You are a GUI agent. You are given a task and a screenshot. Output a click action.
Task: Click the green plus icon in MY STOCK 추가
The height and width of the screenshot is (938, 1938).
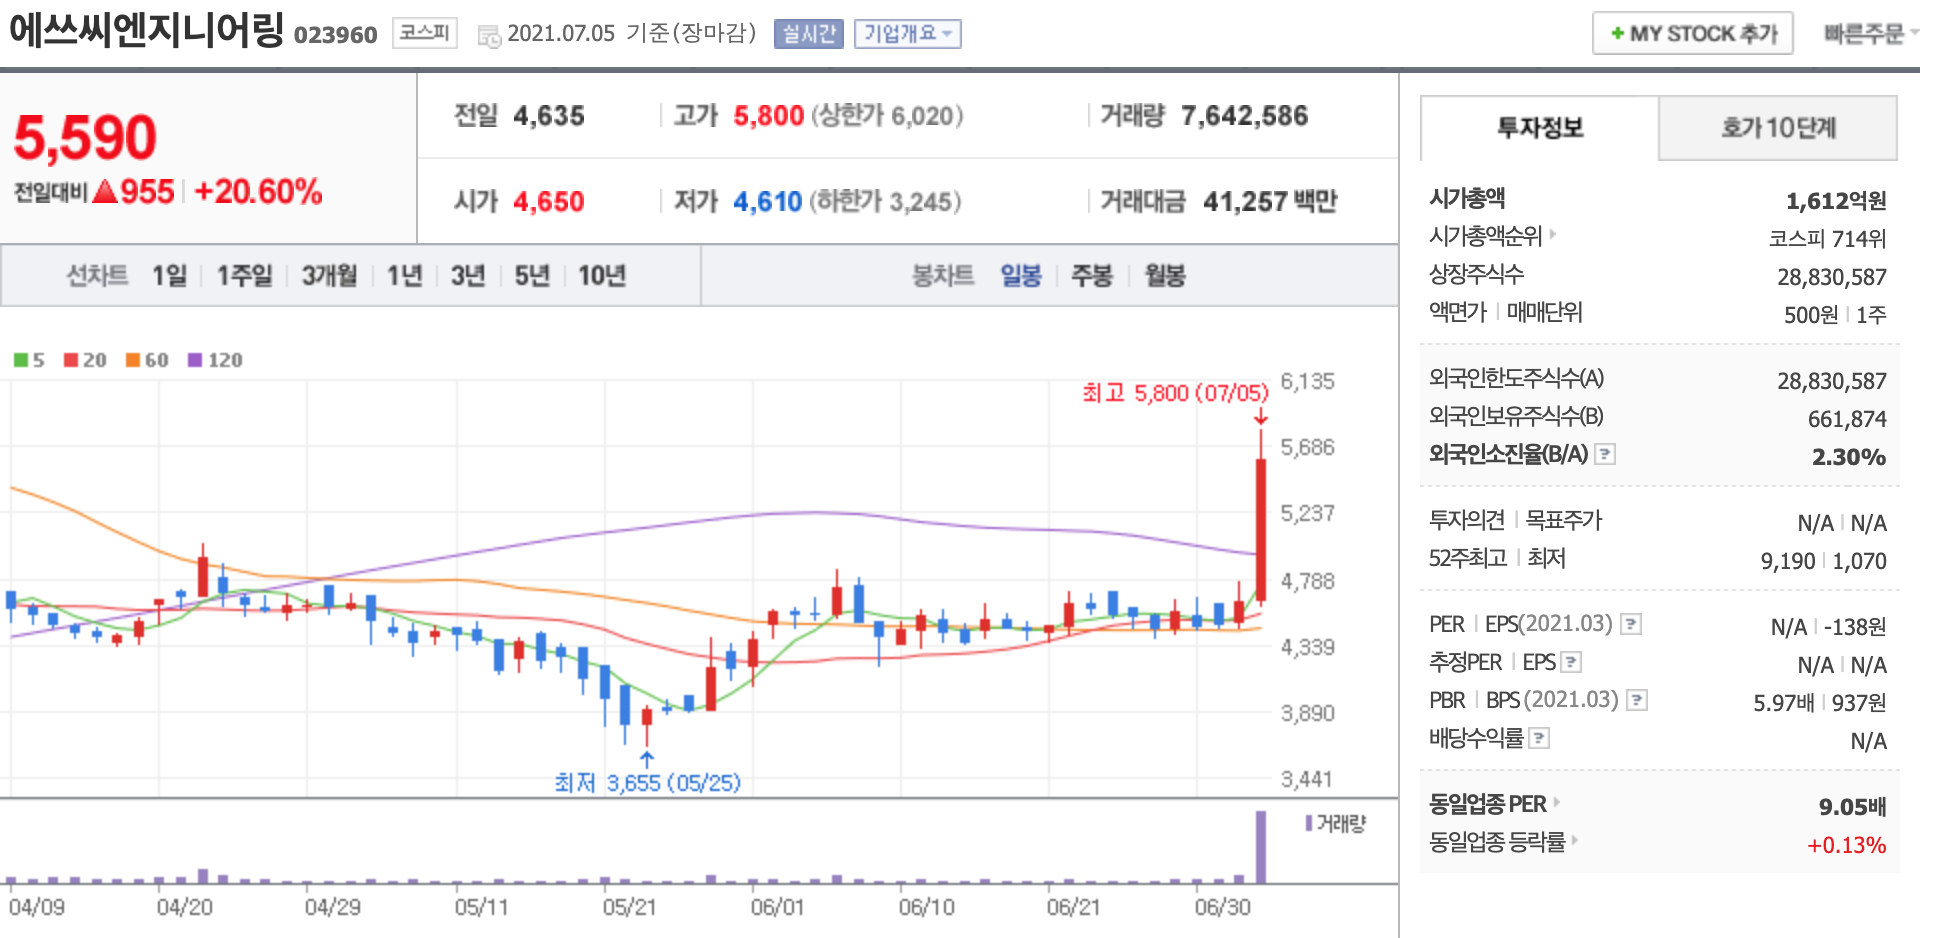pos(1617,34)
